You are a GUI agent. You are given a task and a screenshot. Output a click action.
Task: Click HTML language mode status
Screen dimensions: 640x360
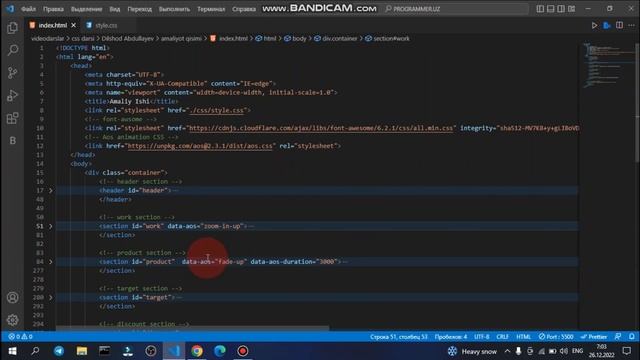(x=524, y=337)
